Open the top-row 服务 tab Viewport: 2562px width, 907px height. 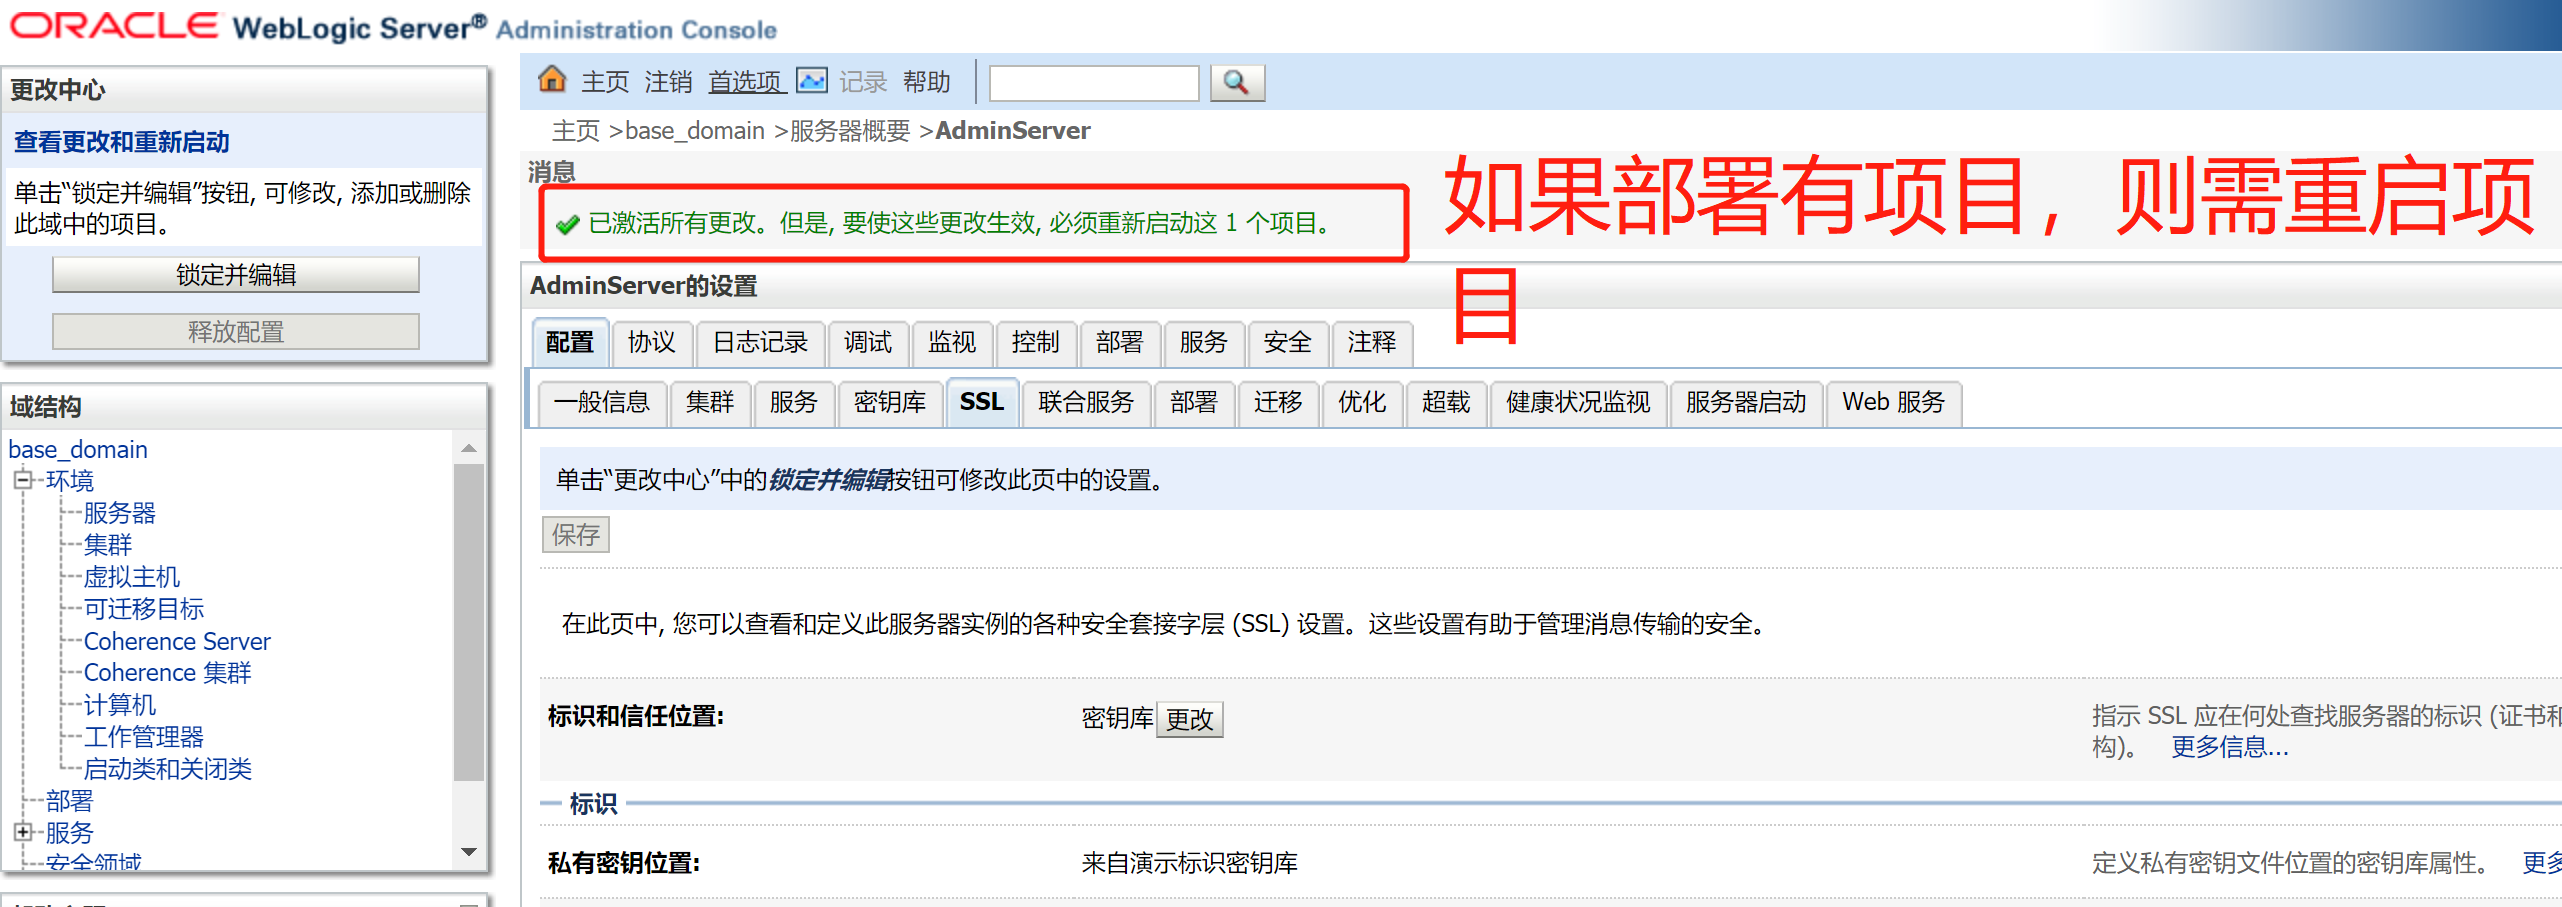pyautogui.click(x=1204, y=343)
